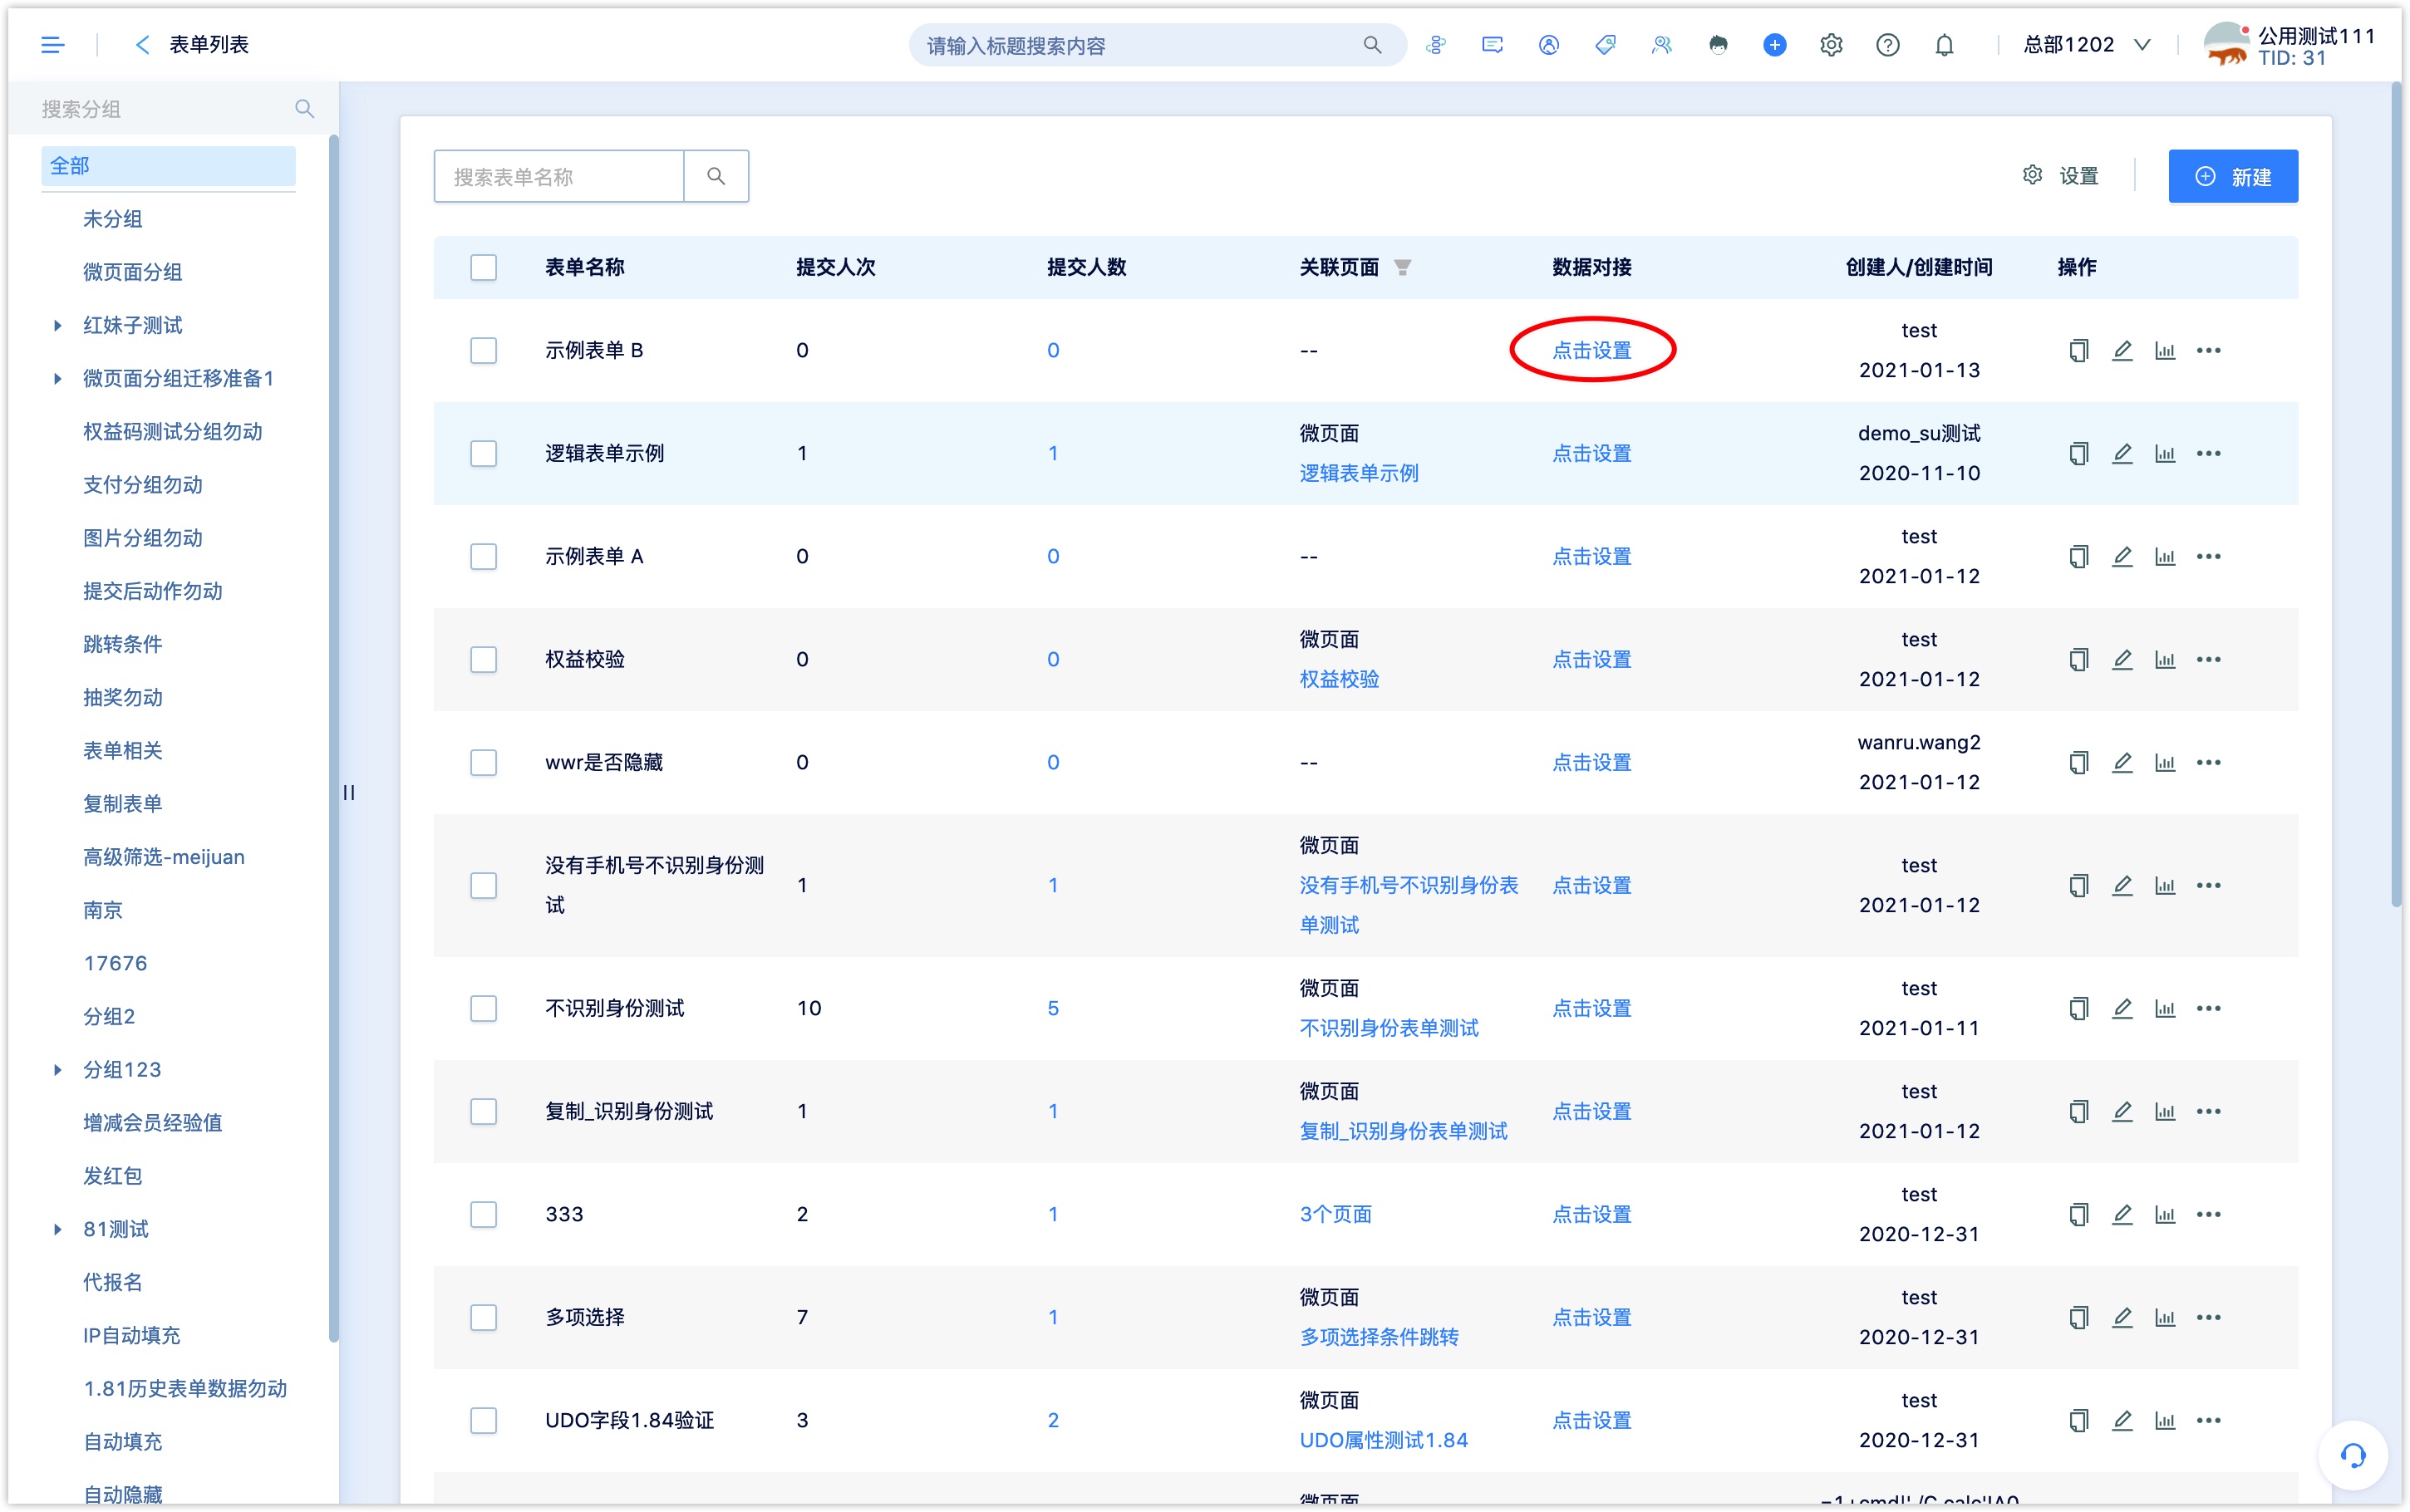2410x1512 pixels.
Task: Edit the 示例表单 B form
Action: click(x=2121, y=350)
